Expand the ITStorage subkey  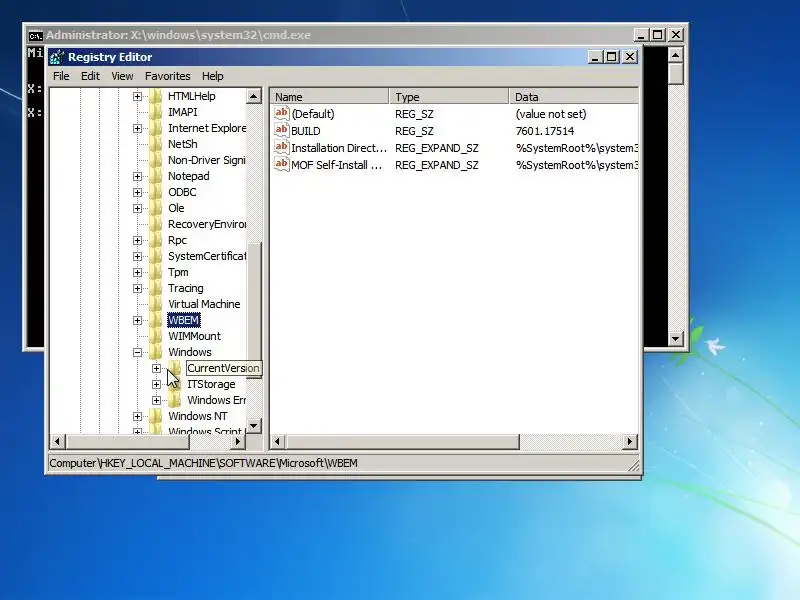[x=156, y=384]
